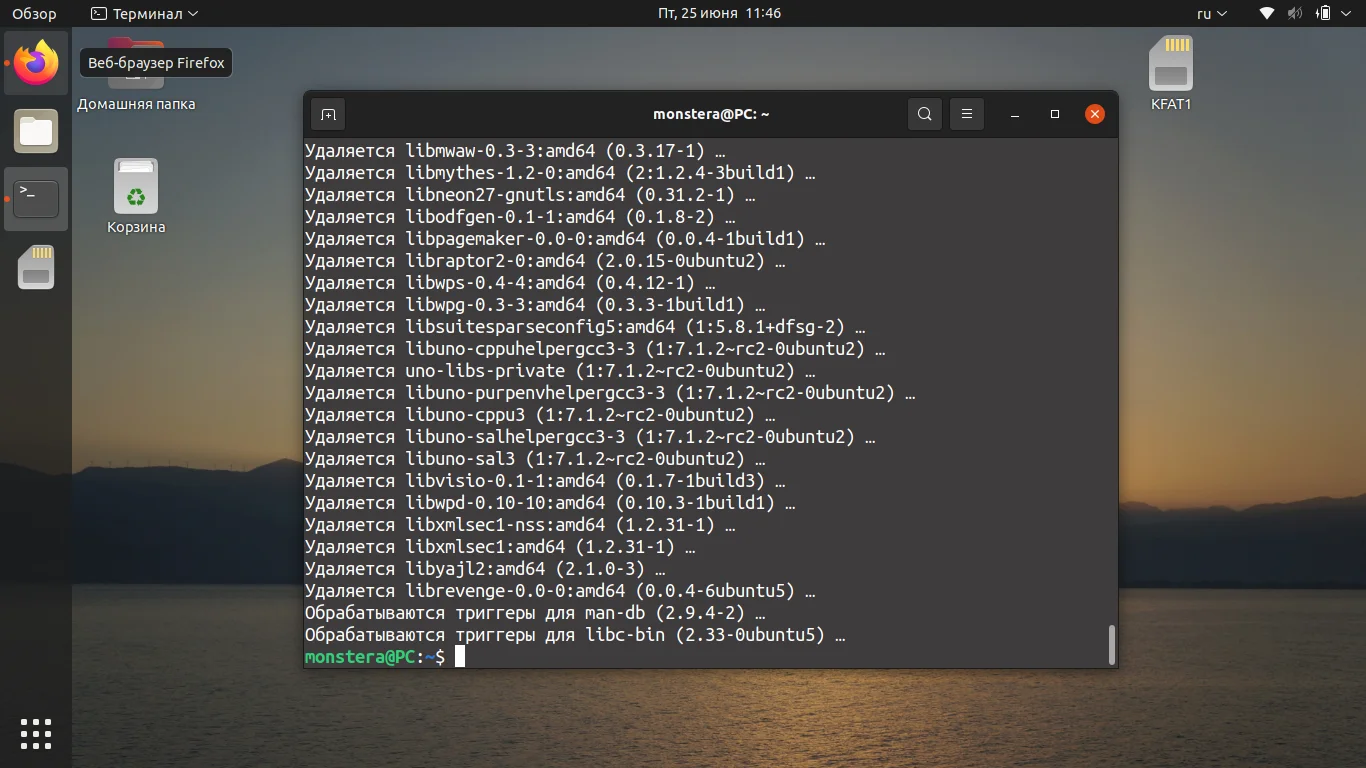The width and height of the screenshot is (1366, 768).
Task: Click the librevenge-0.0-0:amd64 line
Action: click(x=560, y=591)
